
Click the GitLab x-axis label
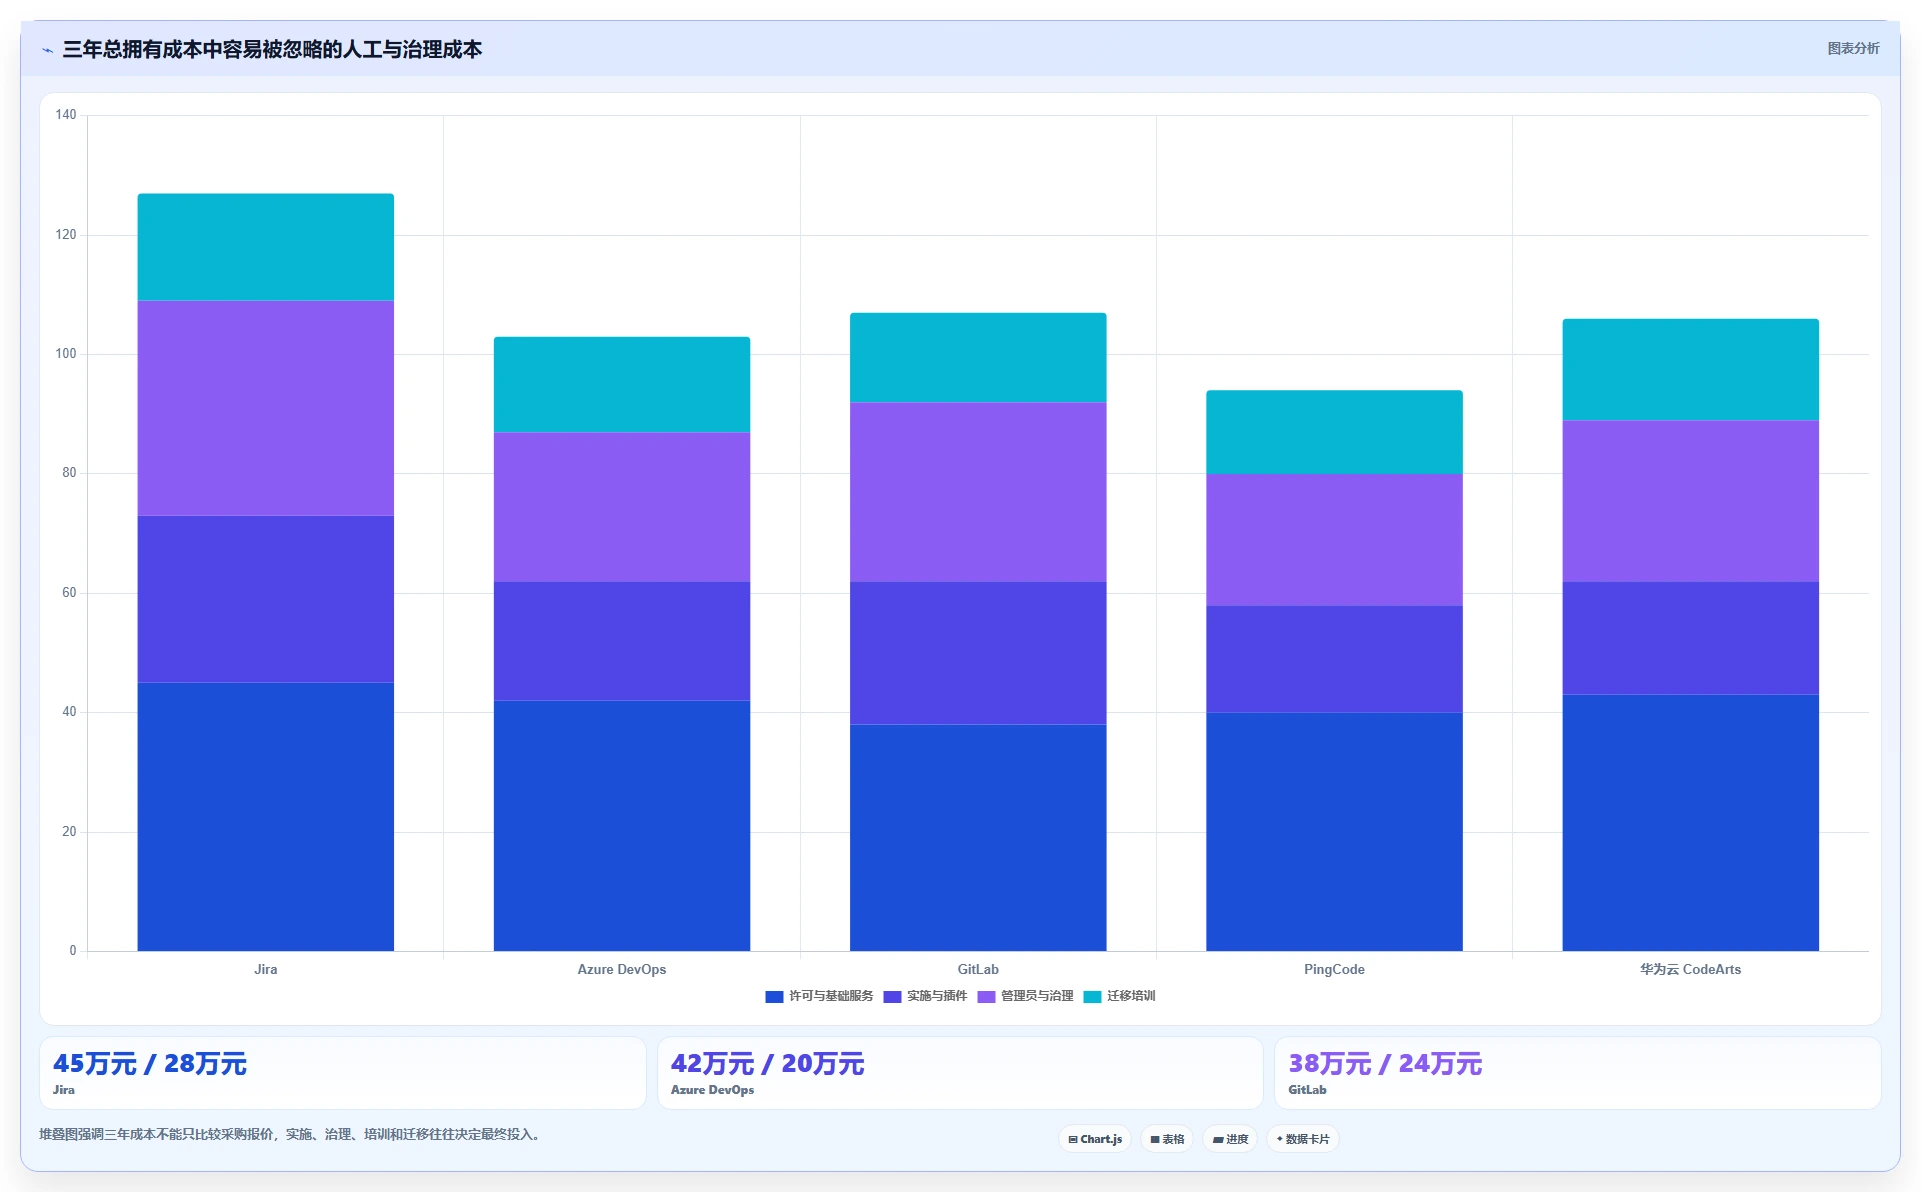point(978,969)
